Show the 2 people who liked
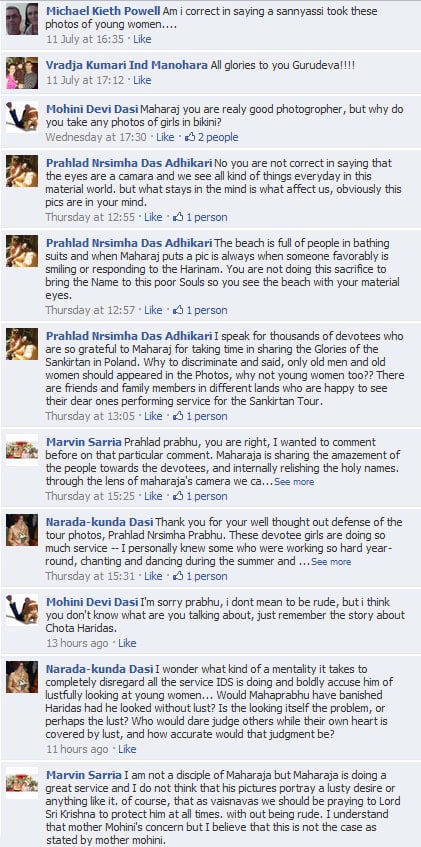 pos(218,137)
